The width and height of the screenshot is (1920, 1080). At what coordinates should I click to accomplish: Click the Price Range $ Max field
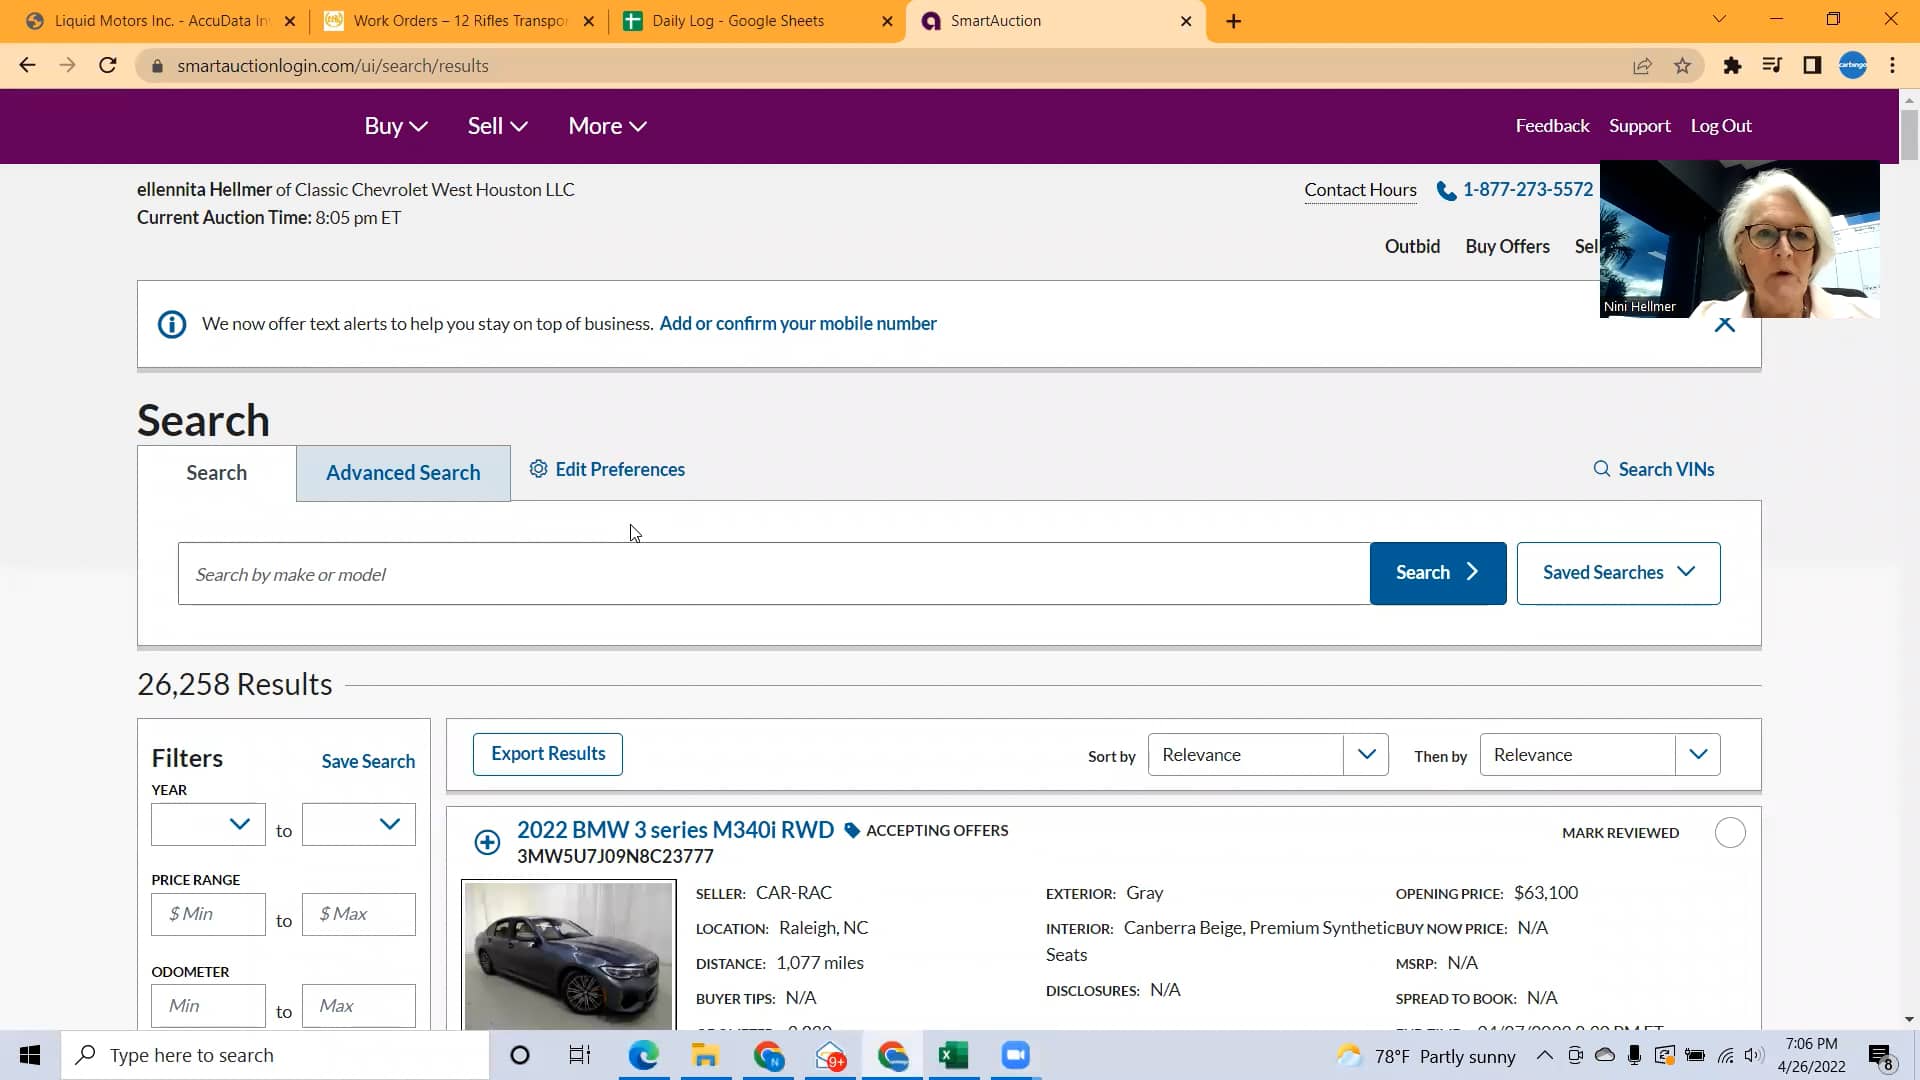tap(358, 914)
